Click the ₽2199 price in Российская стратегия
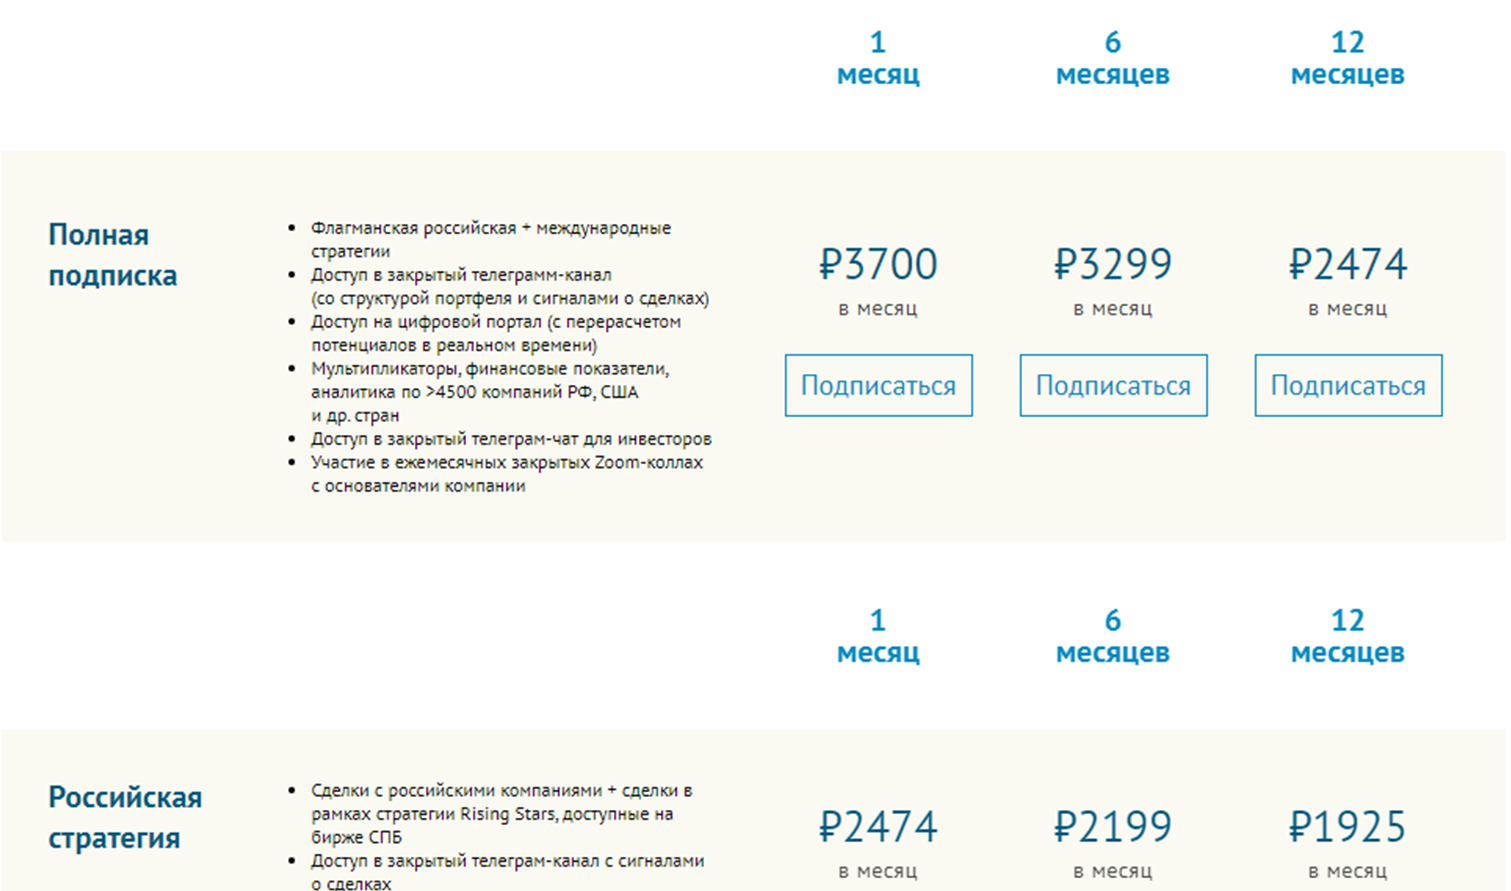The width and height of the screenshot is (1511, 891). (1112, 827)
